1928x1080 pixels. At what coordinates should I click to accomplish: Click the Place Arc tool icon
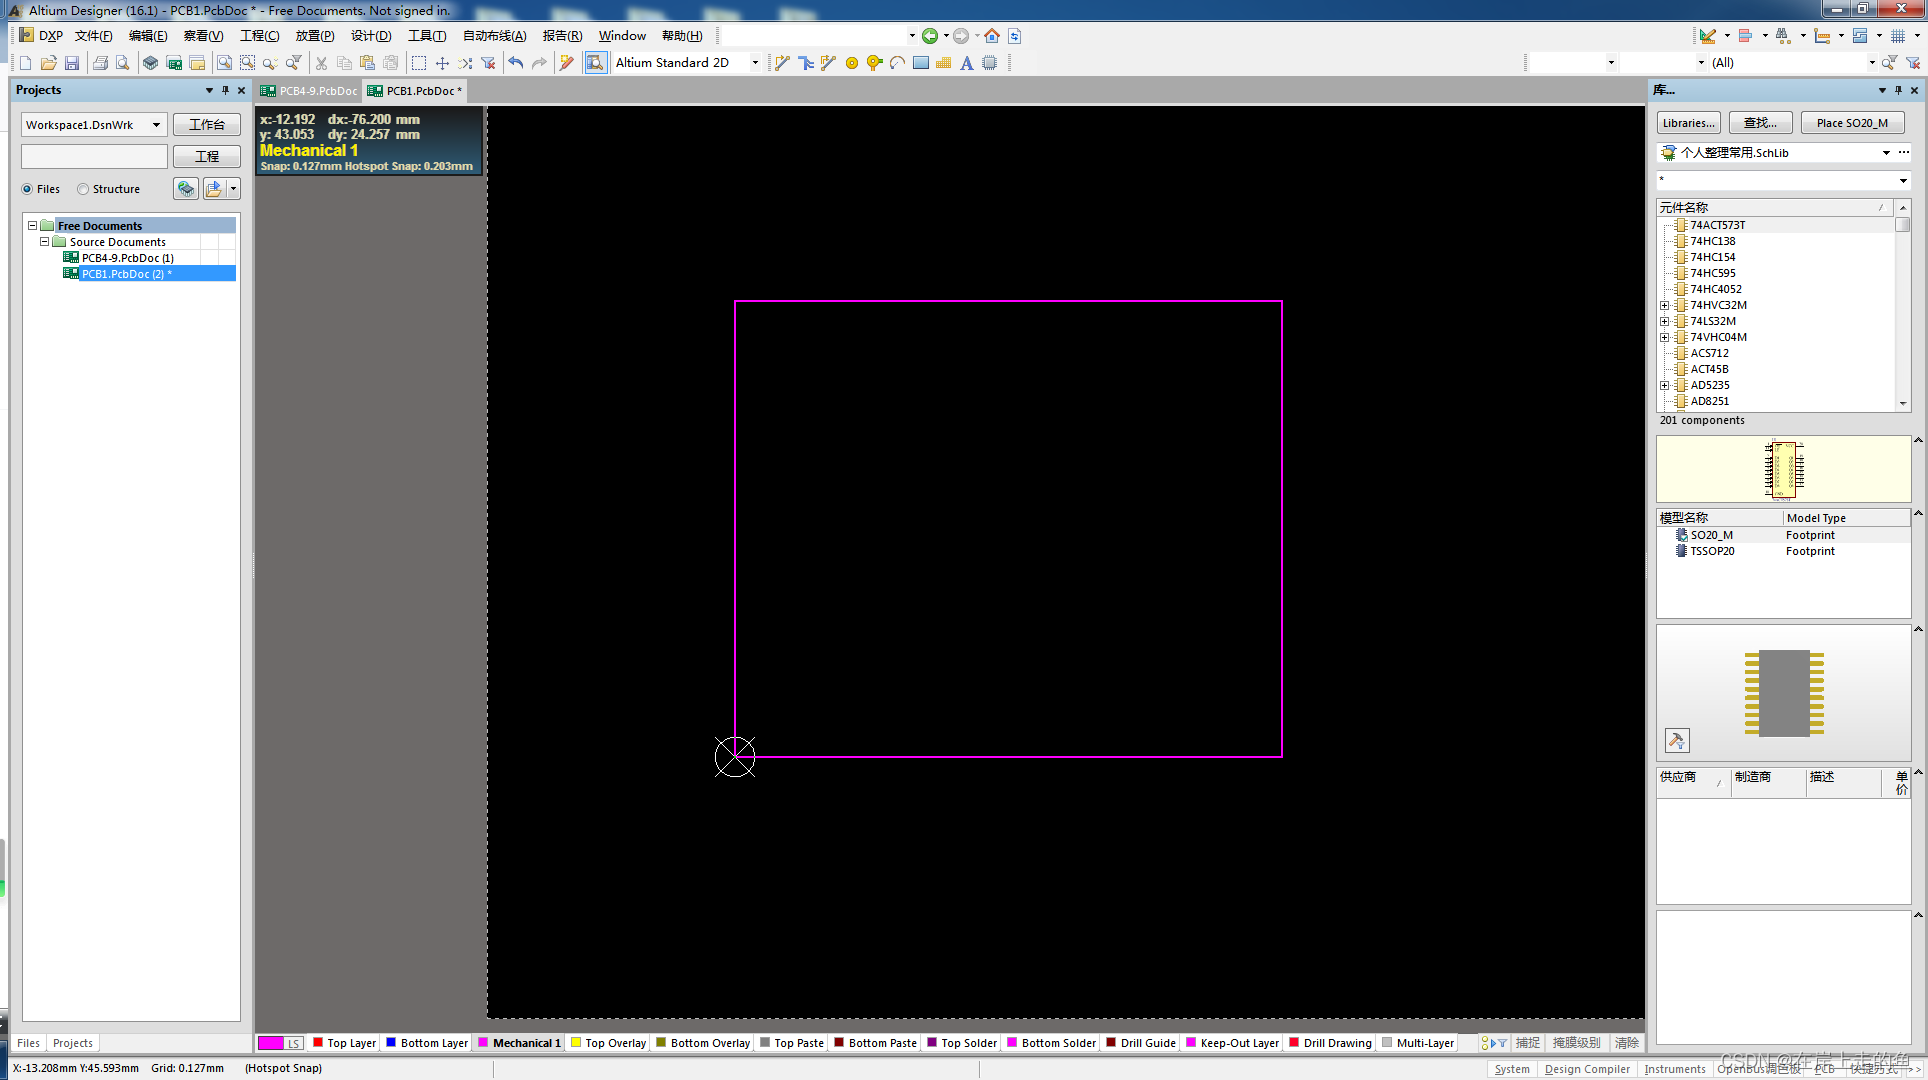point(897,63)
